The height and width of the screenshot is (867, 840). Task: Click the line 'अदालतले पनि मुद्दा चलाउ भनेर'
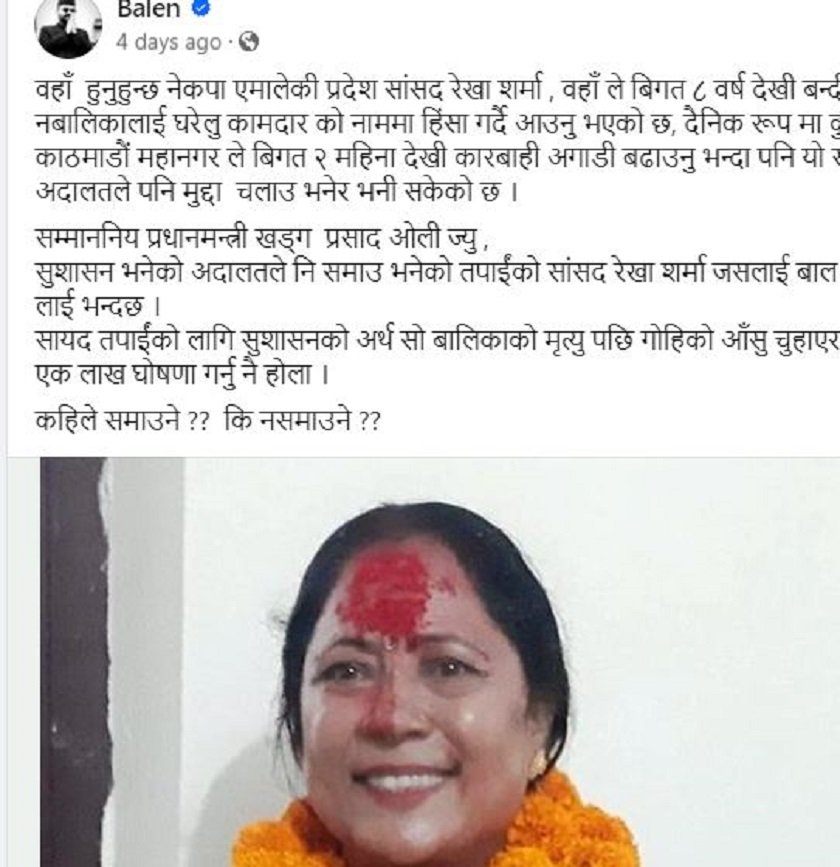coord(275,192)
